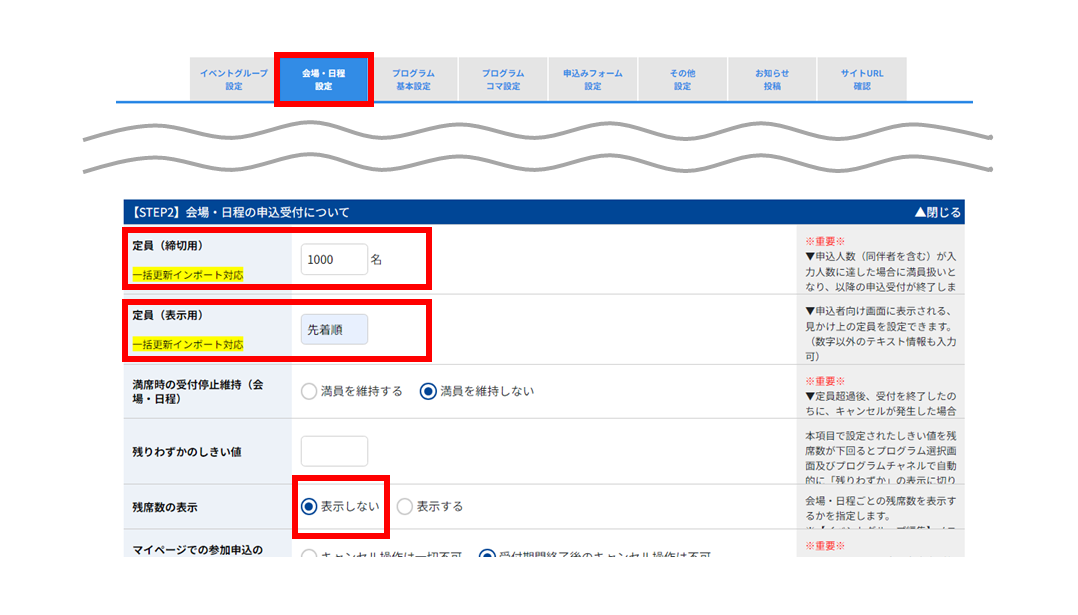Image resolution: width=1078 pixels, height=615 pixels.
Task: Click 一括更新インポート対応 under 定員（締切用）
Action: click(x=188, y=275)
